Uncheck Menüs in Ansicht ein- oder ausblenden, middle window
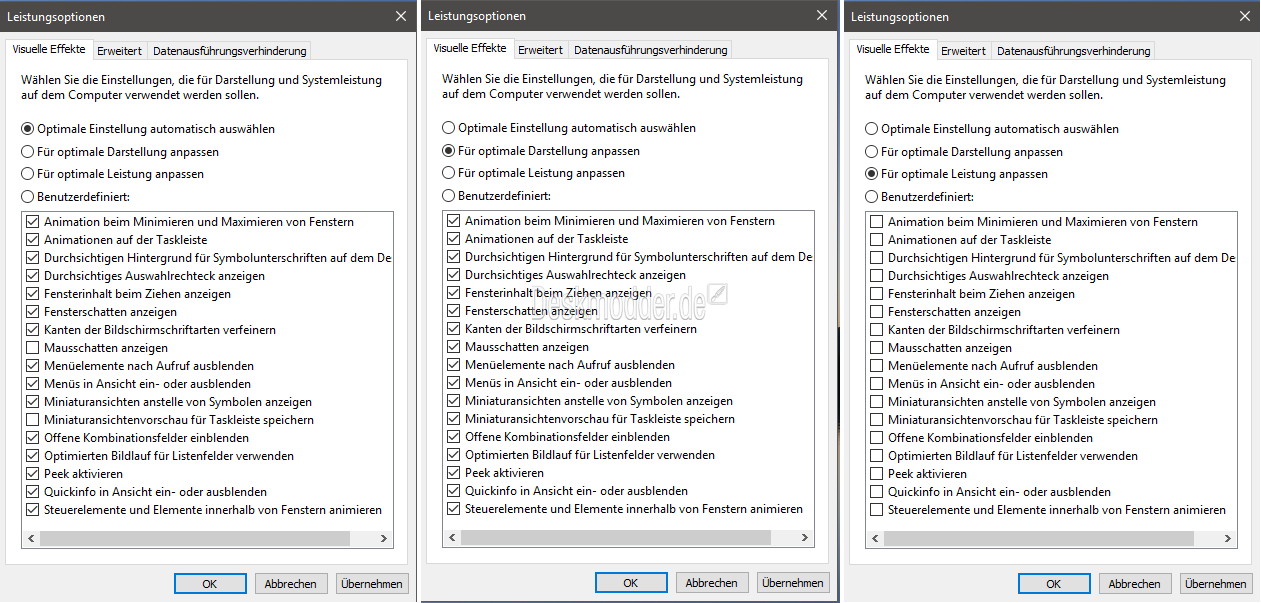The width and height of the screenshot is (1261, 603). [x=454, y=383]
